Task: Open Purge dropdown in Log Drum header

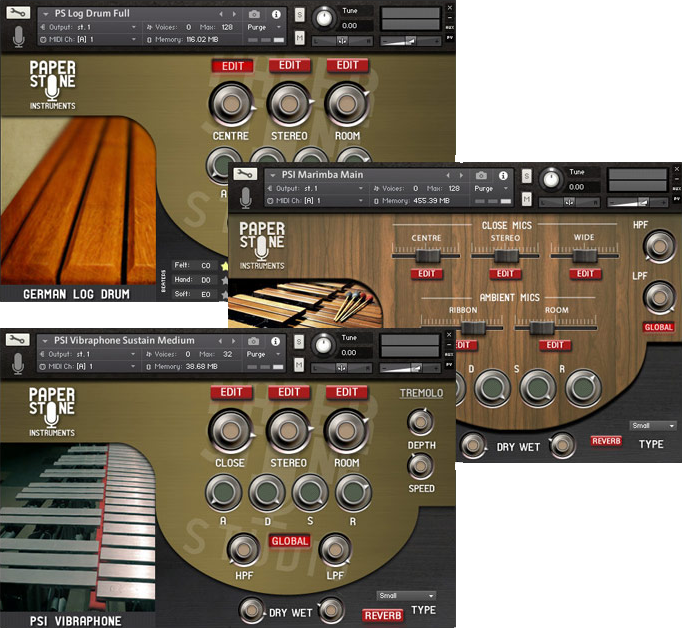Action: coord(264,27)
